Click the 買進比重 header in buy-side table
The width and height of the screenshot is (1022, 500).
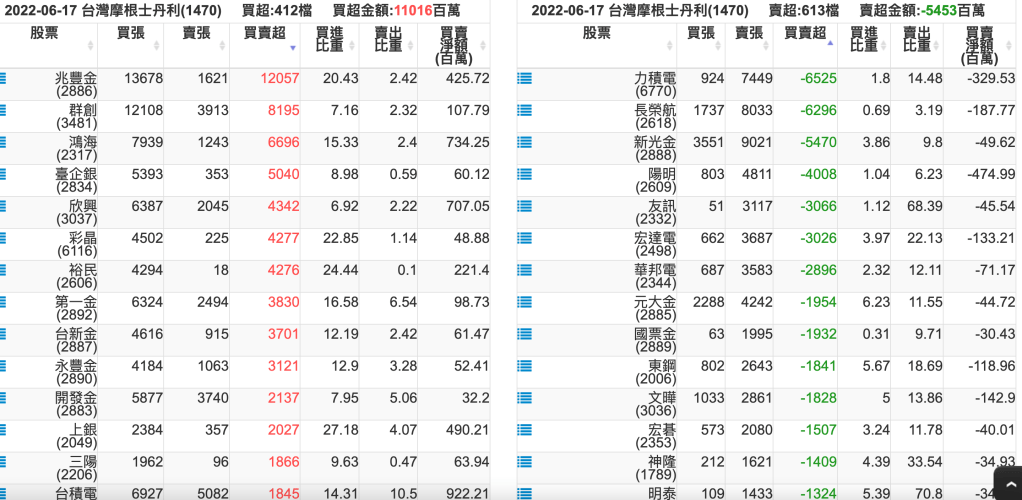[x=330, y=40]
